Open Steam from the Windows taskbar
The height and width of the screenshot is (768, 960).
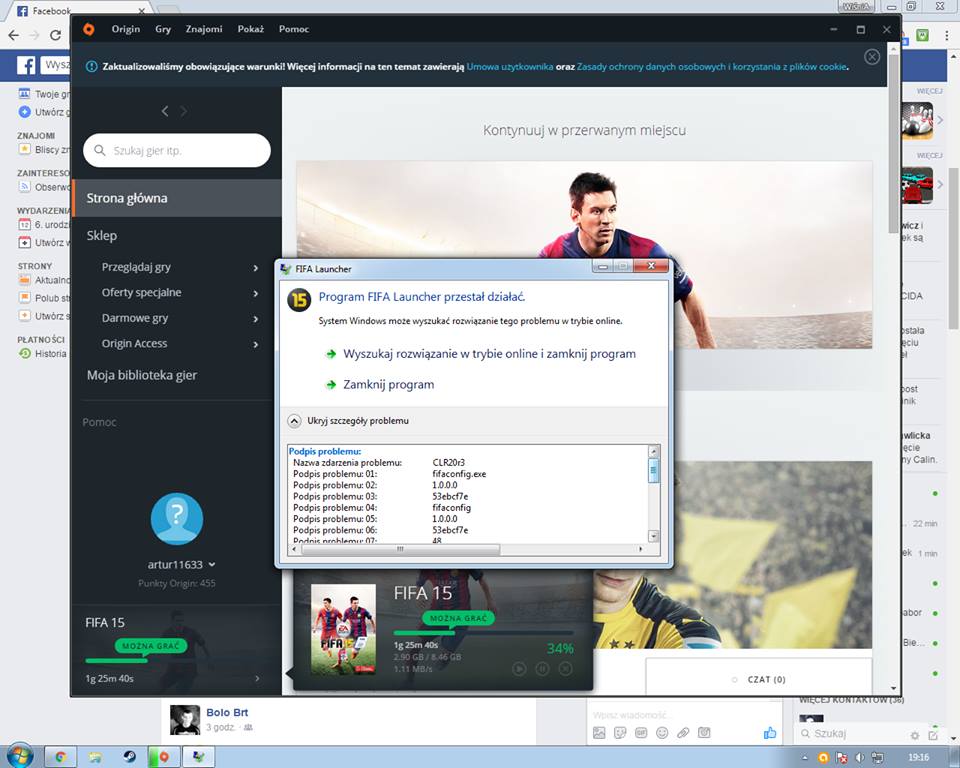[x=130, y=757]
